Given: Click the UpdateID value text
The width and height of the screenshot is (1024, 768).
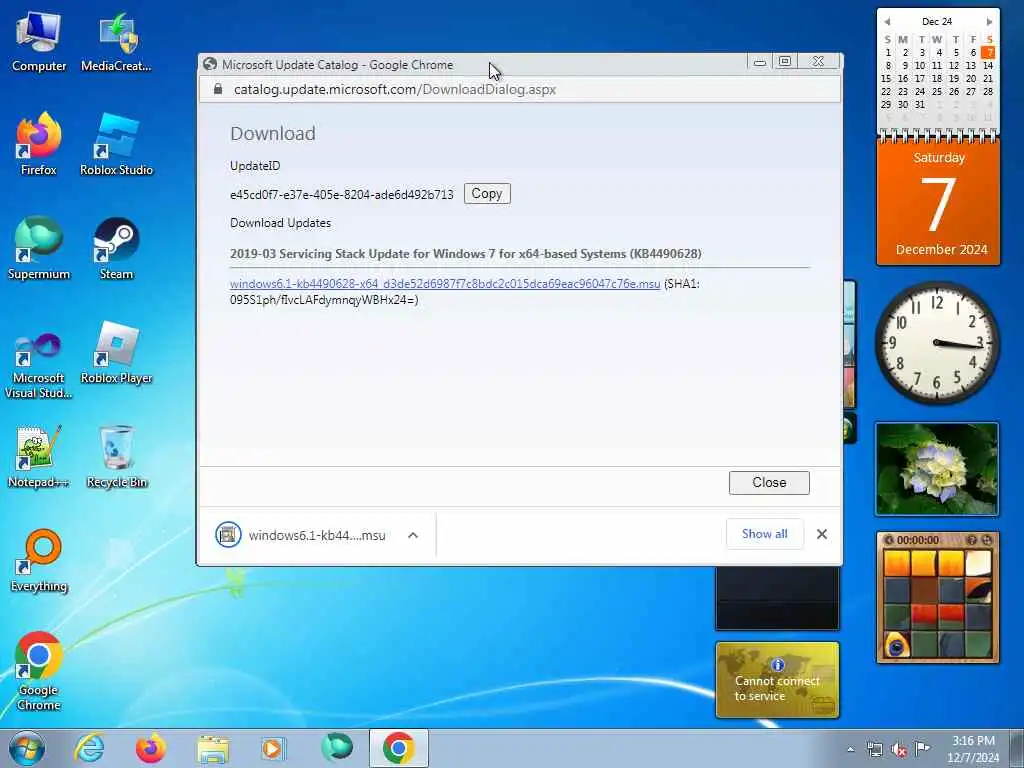Looking at the screenshot, I should pos(342,195).
